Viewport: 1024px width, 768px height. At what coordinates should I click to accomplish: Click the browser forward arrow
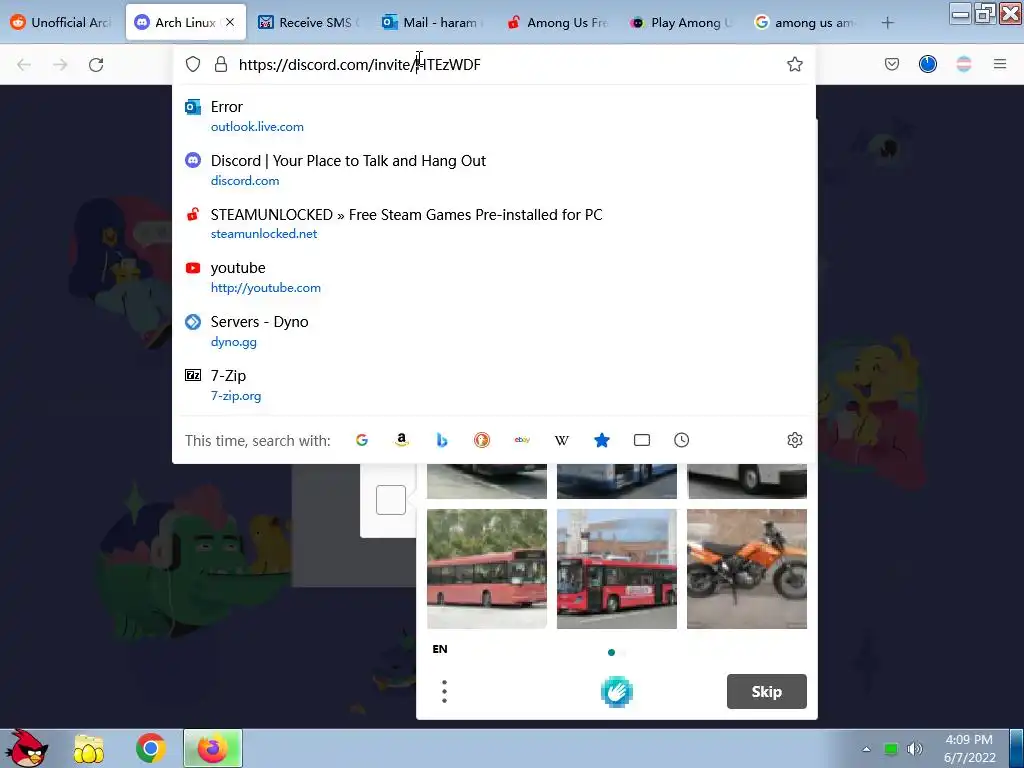point(60,64)
